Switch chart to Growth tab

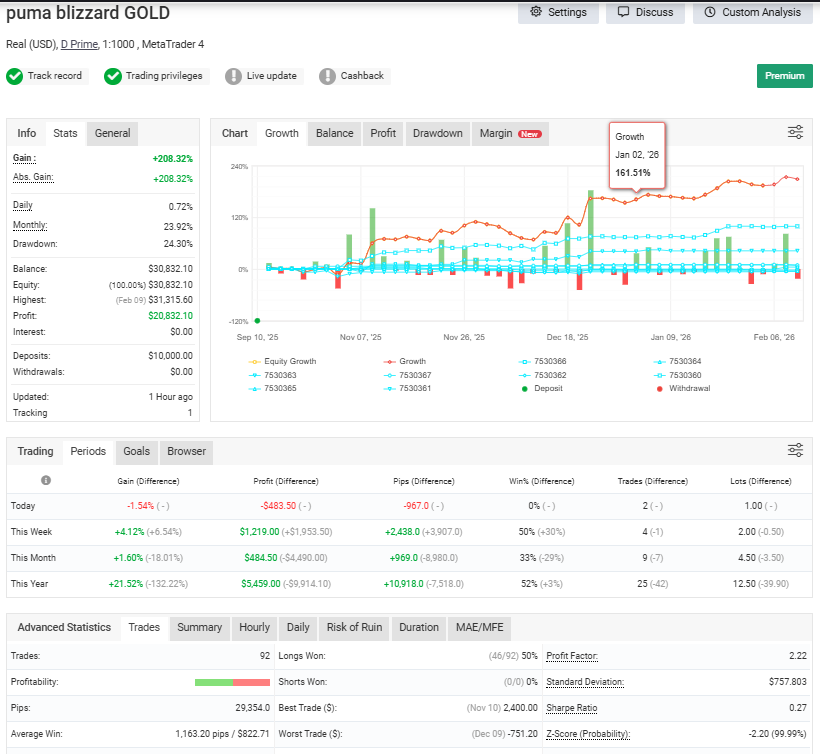click(281, 133)
